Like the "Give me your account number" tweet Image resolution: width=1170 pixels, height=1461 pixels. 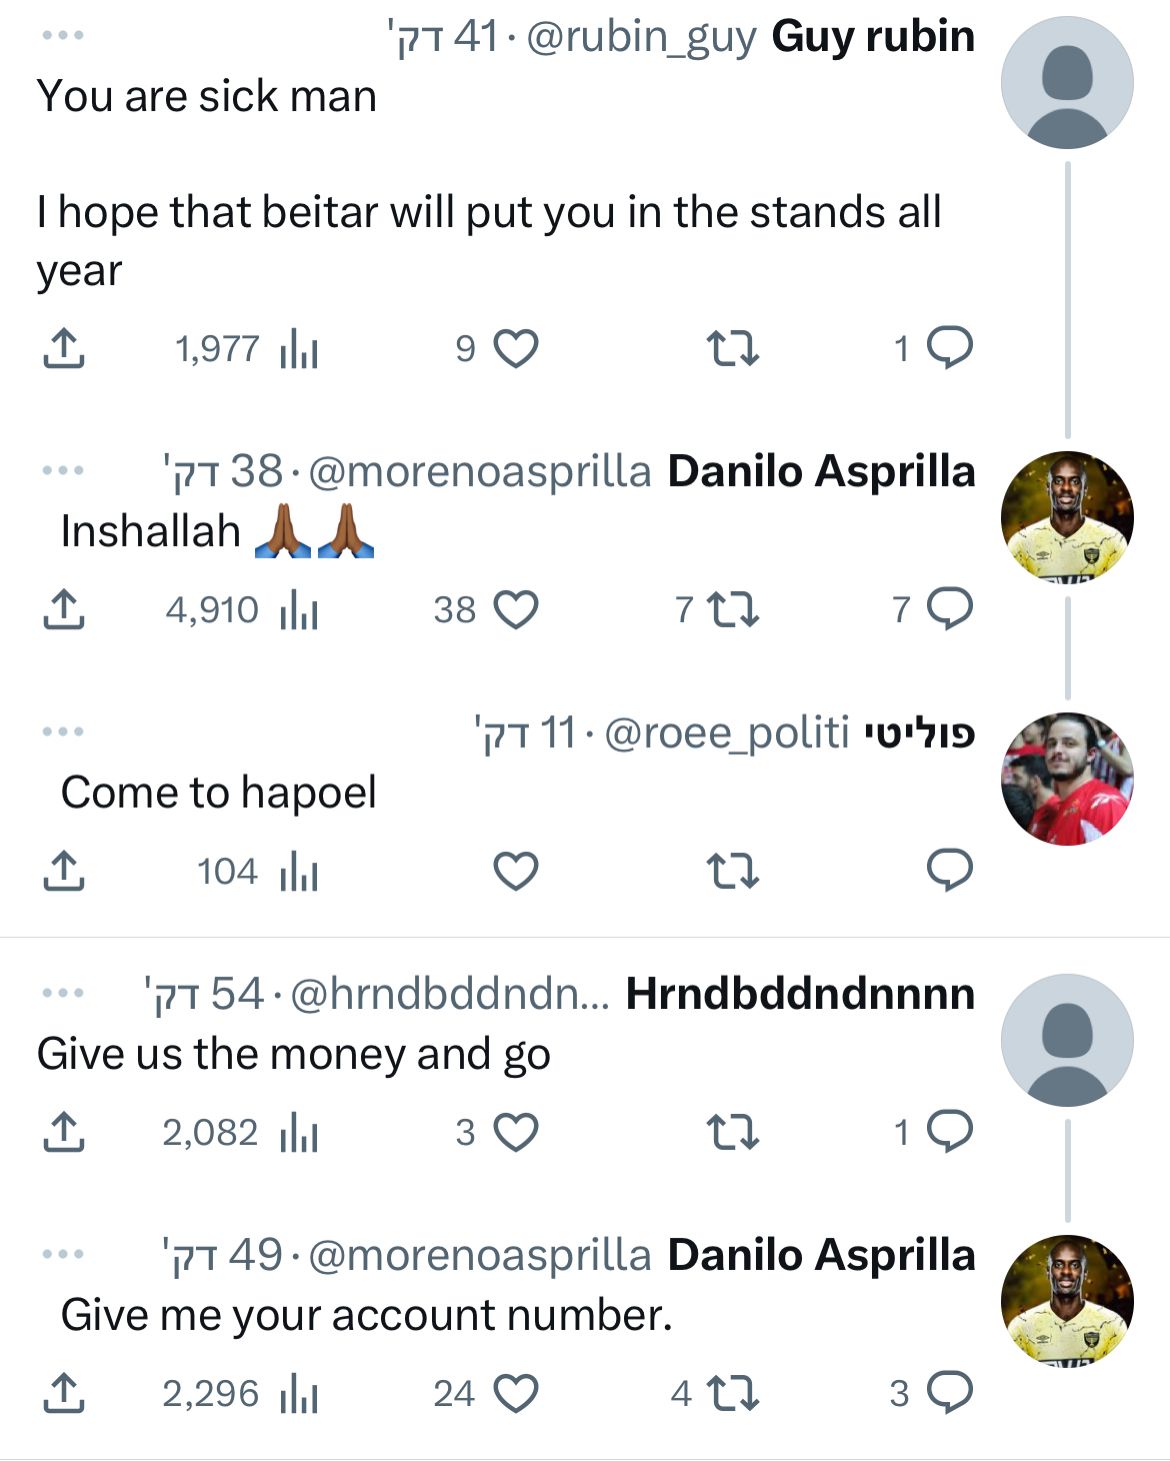(x=516, y=1393)
